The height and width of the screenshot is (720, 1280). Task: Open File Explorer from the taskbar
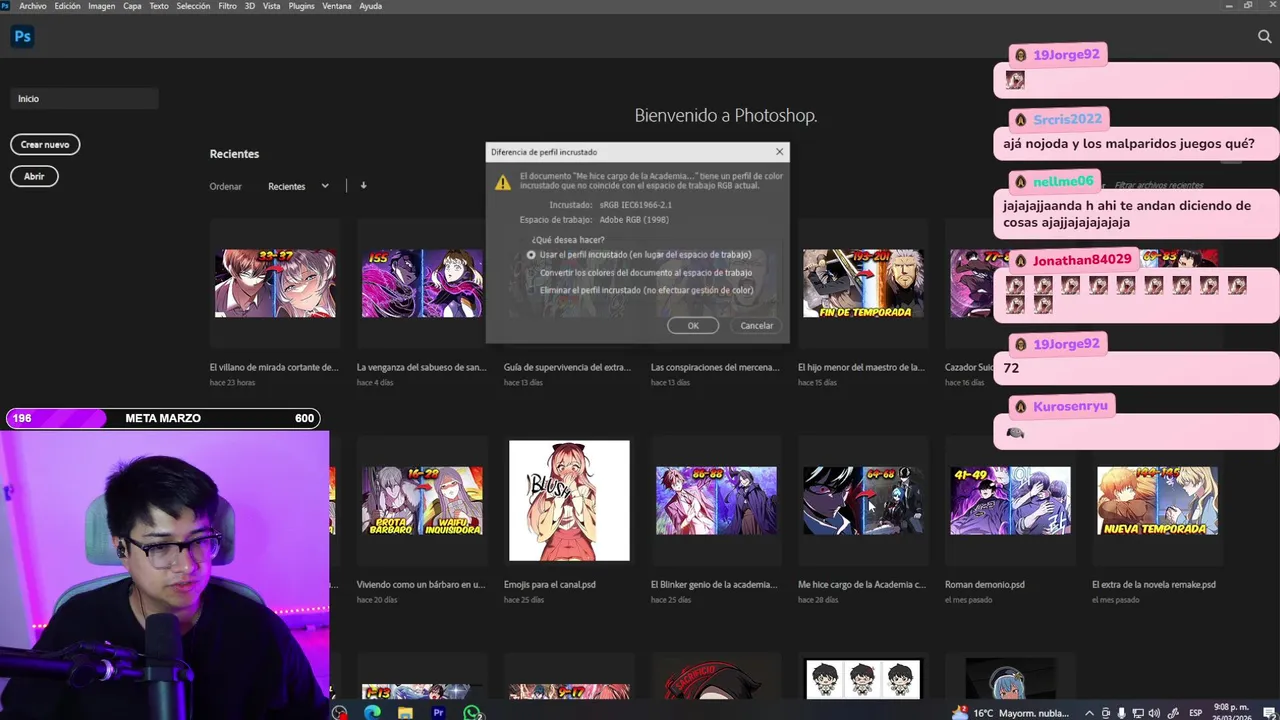[405, 713]
